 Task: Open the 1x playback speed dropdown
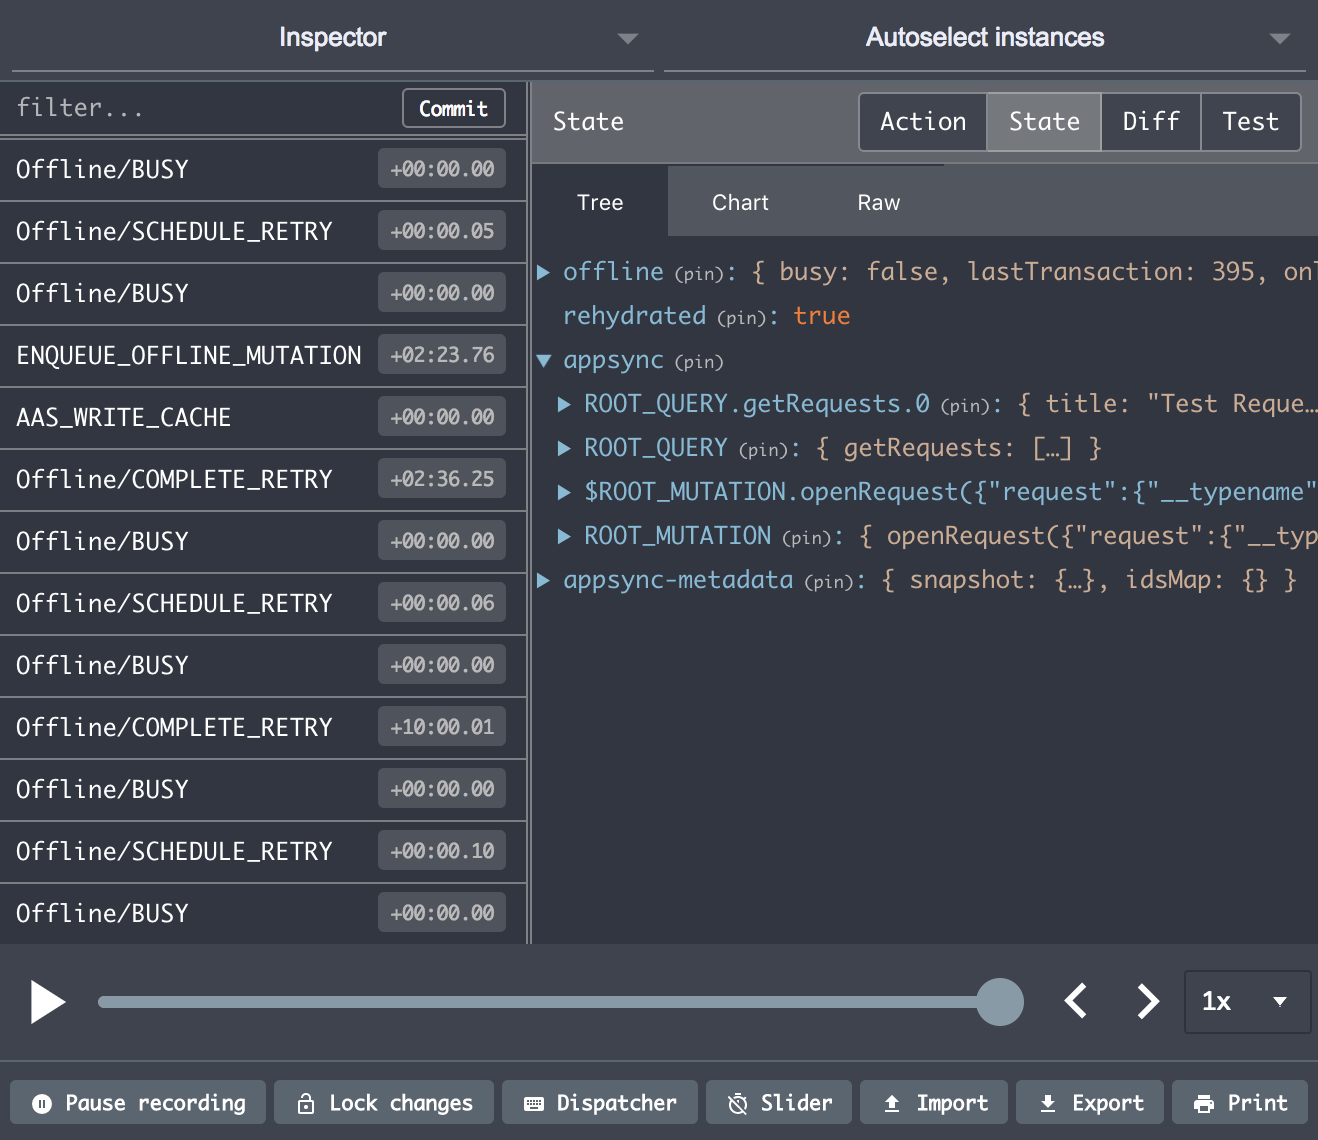(x=1247, y=1001)
